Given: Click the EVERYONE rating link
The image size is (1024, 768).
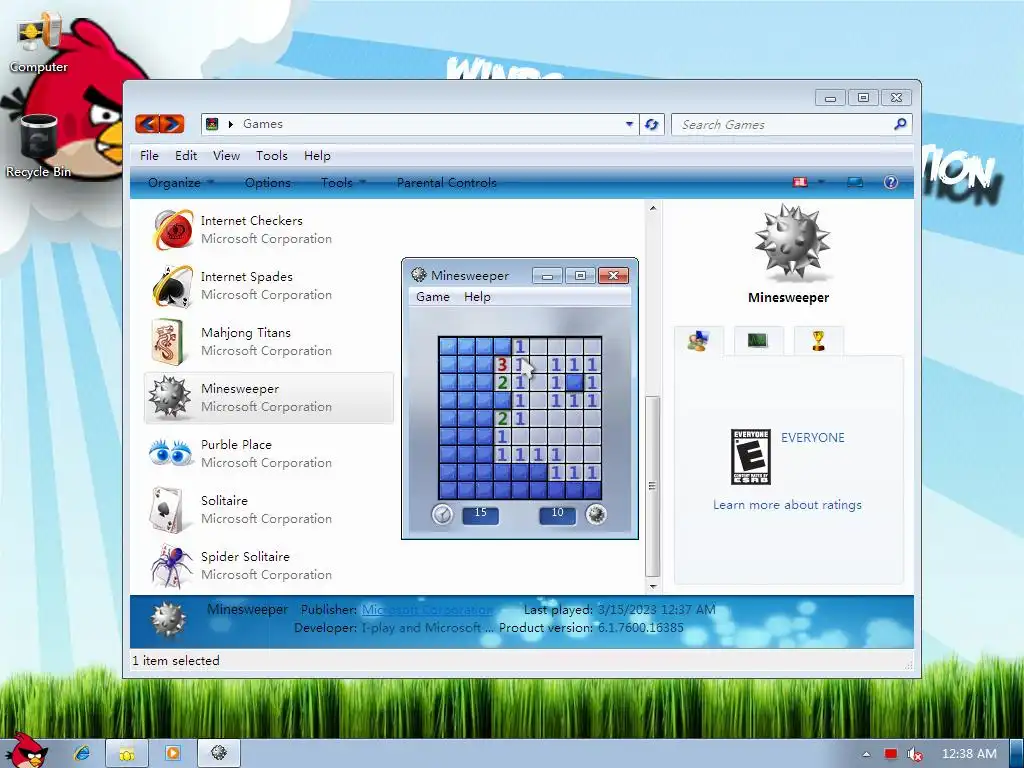Looking at the screenshot, I should coord(812,438).
